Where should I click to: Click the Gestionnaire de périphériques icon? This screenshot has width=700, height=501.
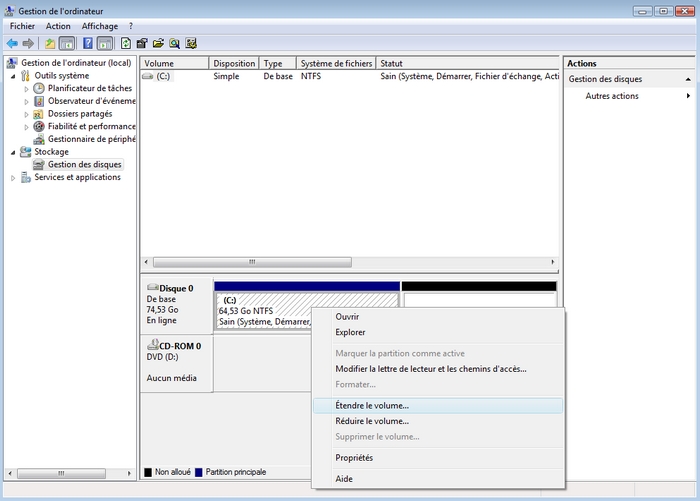(x=39, y=140)
